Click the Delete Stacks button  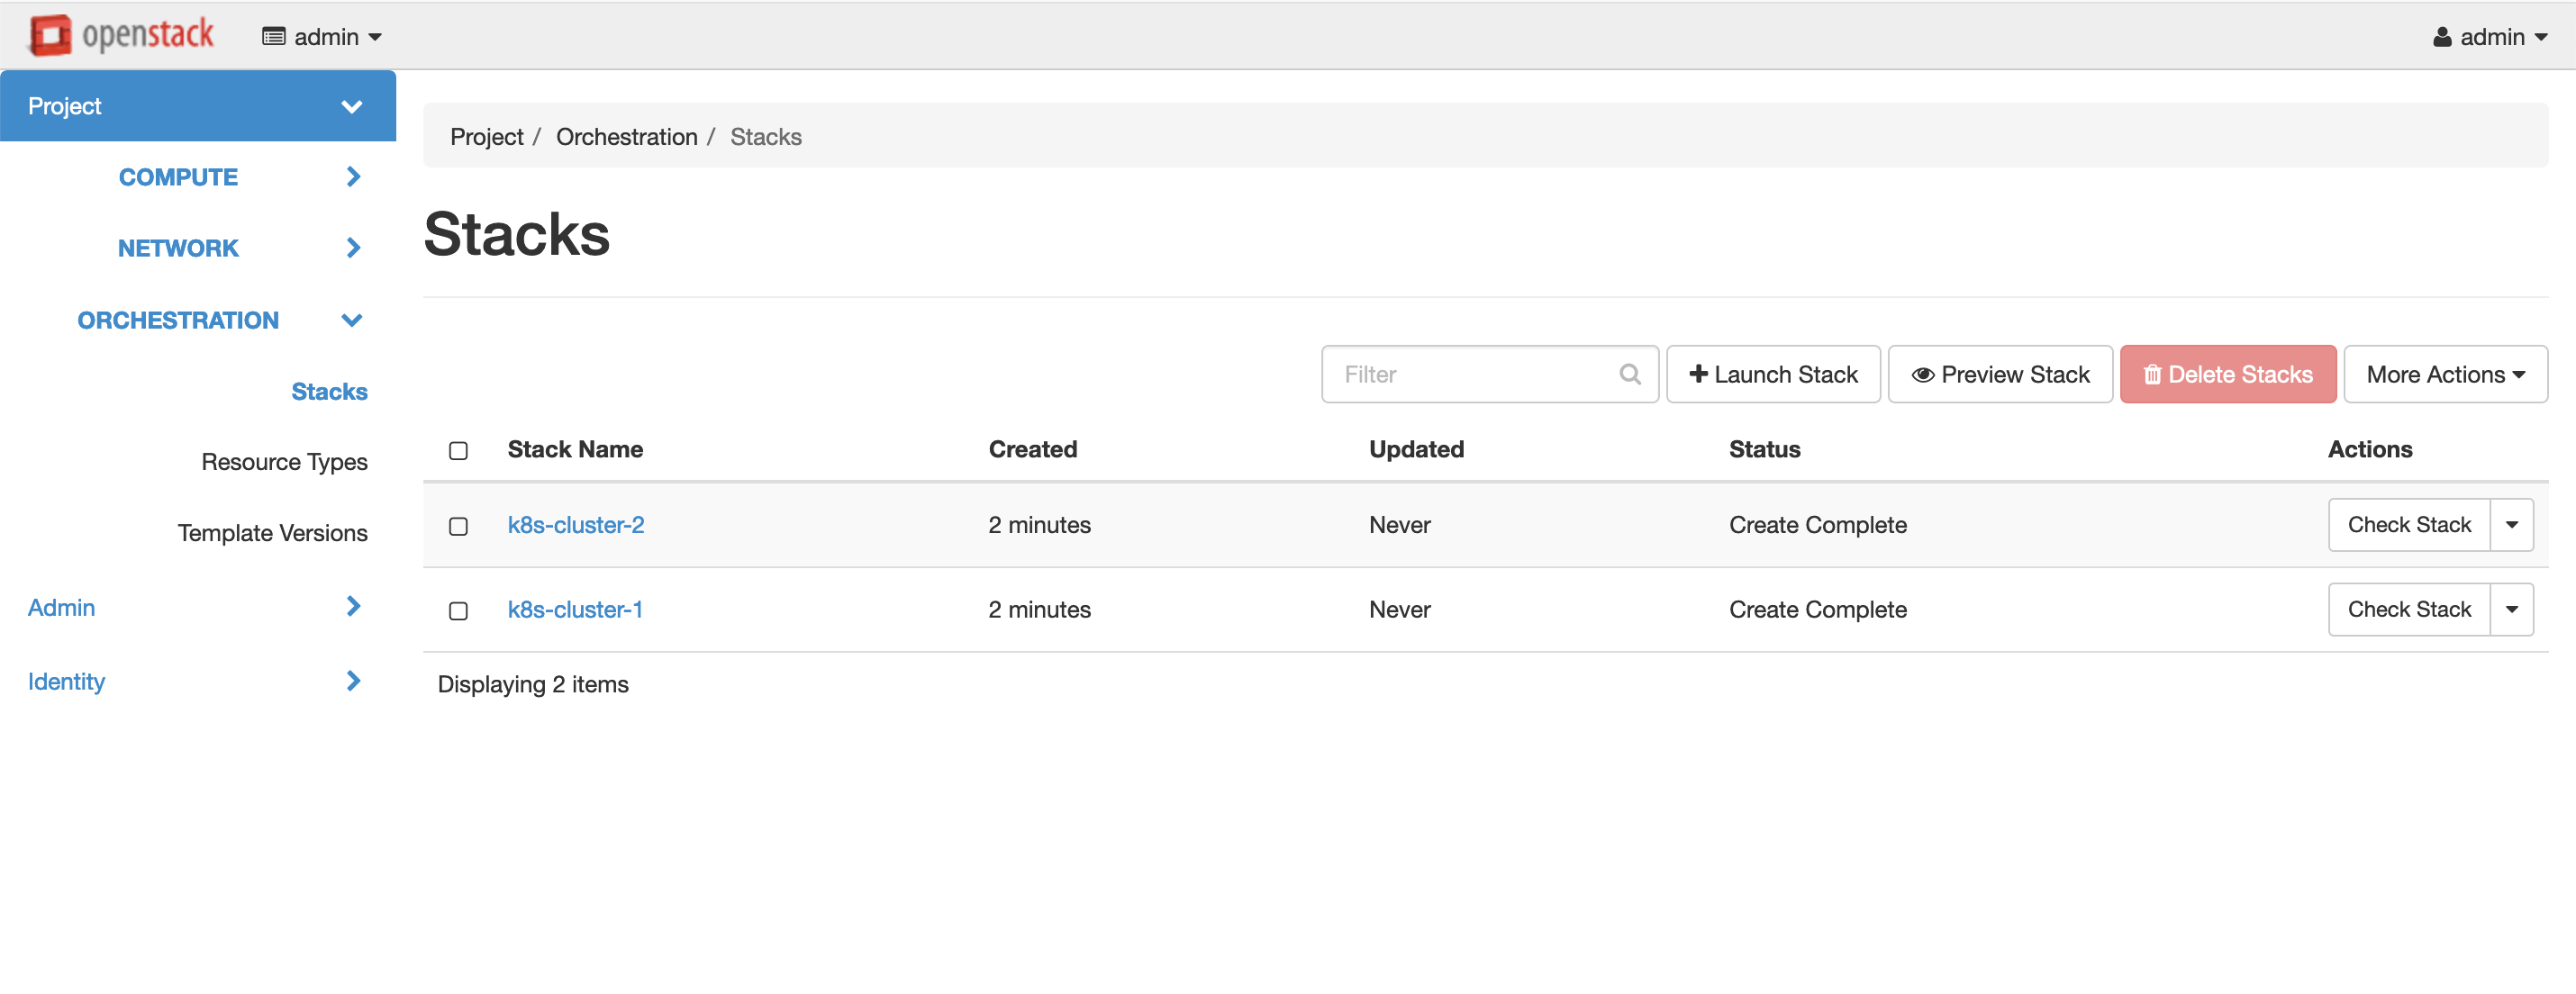(2227, 374)
